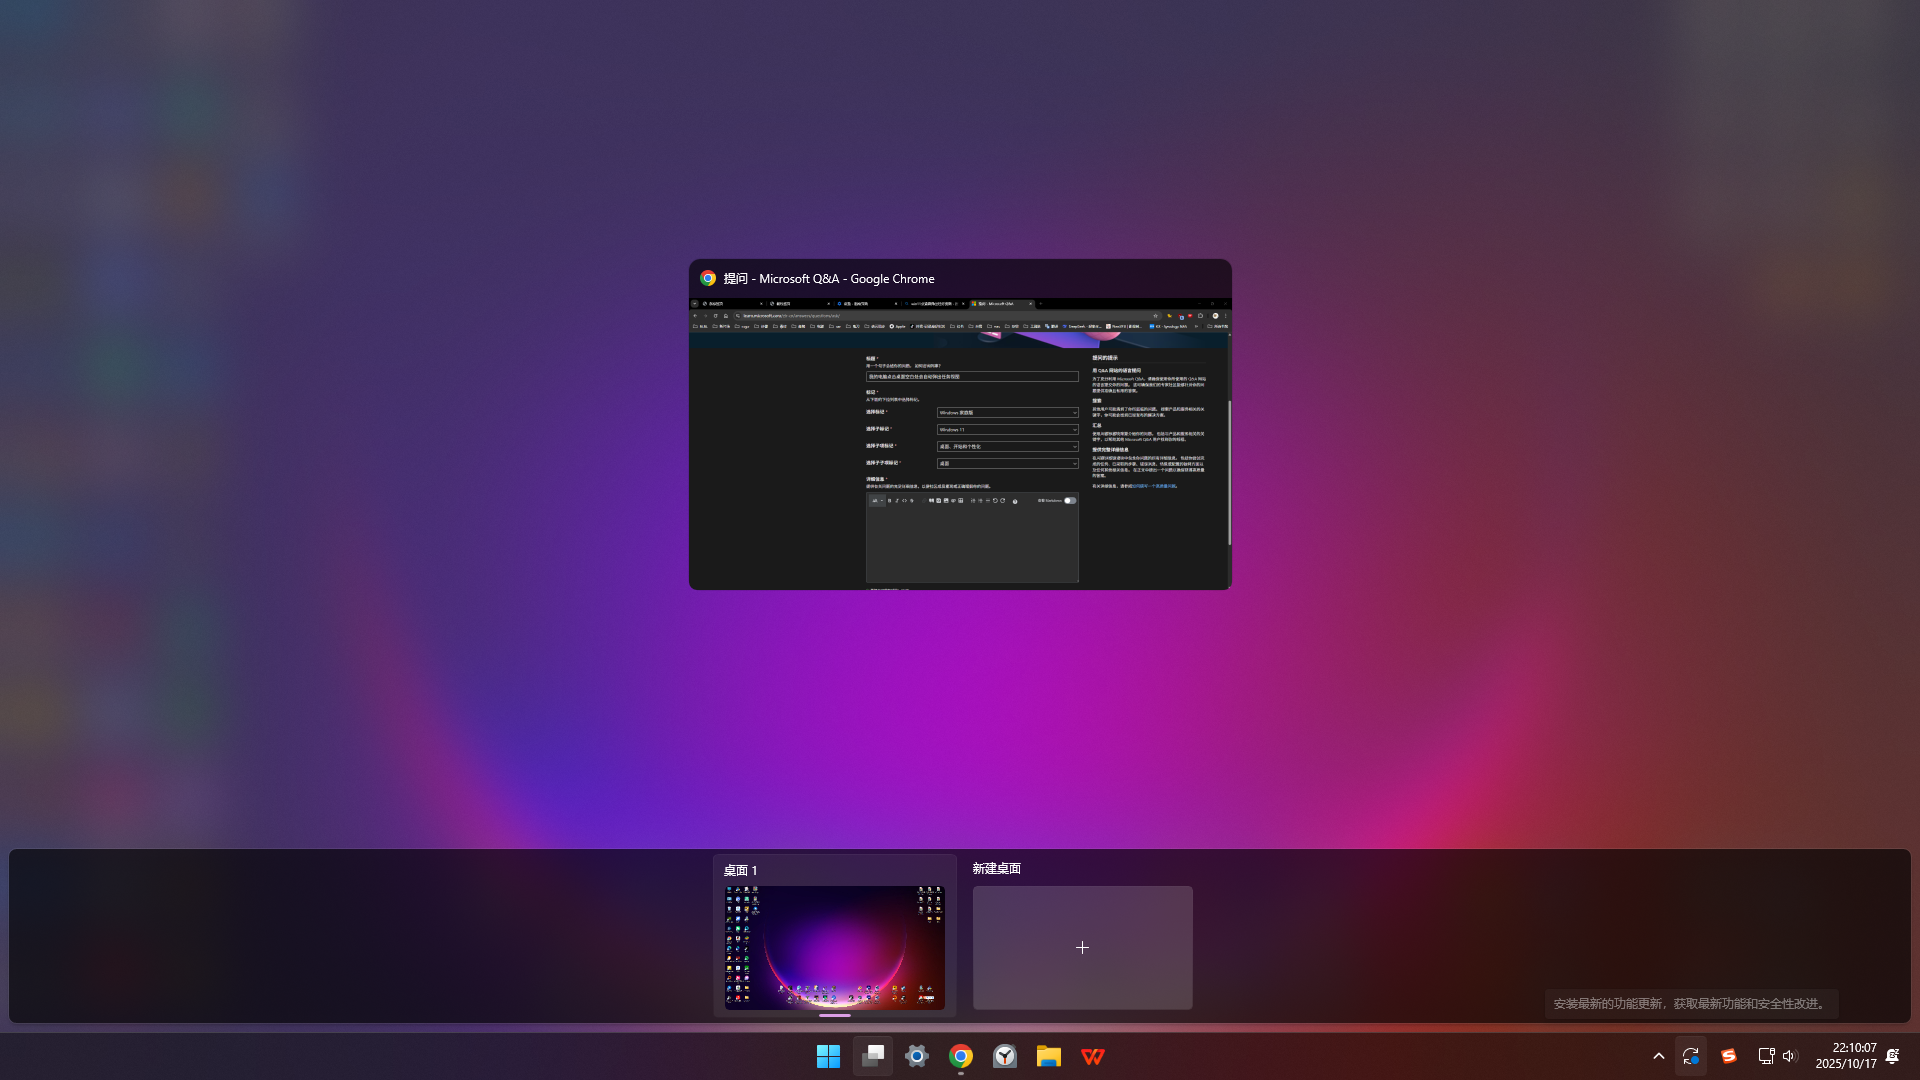Open the network status tray icon
Image resolution: width=1920 pixels, height=1080 pixels.
pos(1766,1056)
